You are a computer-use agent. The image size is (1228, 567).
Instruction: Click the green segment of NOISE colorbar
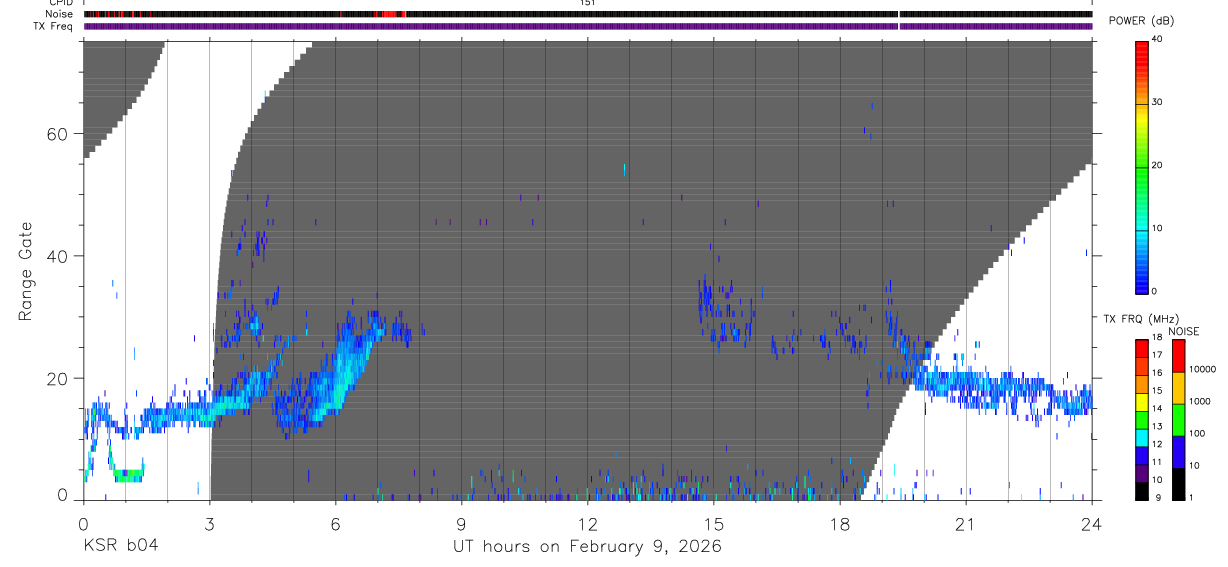tap(1178, 420)
